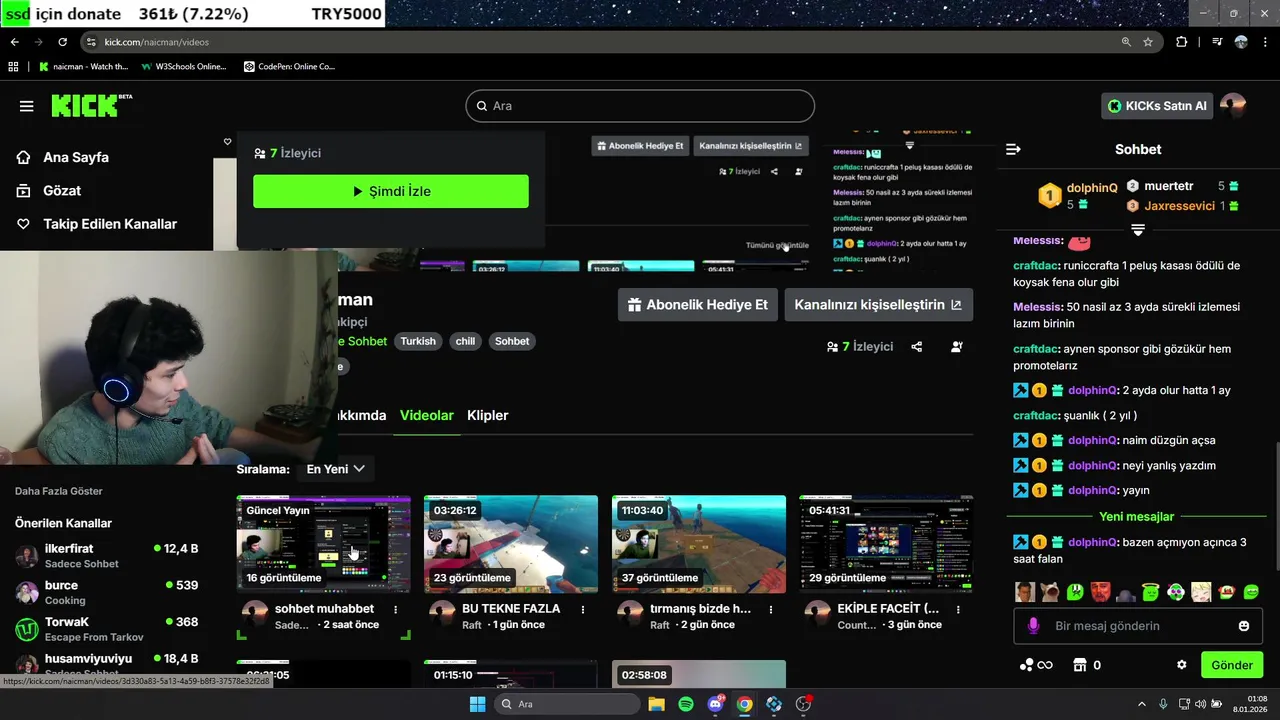Open burce recommended channel
The width and height of the screenshot is (1280, 720).
106,592
